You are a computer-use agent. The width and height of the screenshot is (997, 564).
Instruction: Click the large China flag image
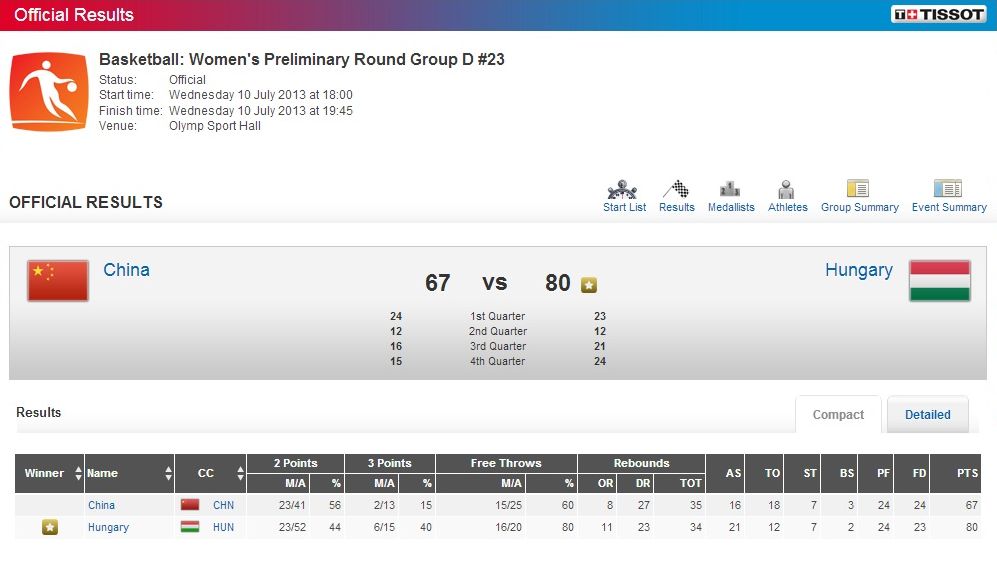pyautogui.click(x=58, y=281)
